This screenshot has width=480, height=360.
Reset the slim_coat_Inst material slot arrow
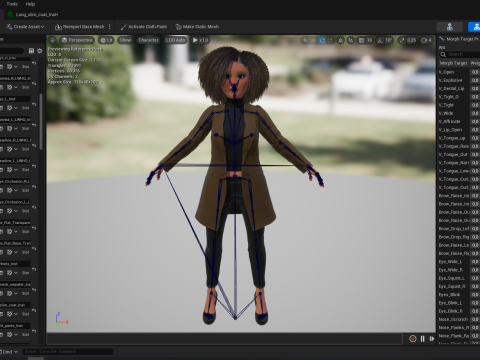click(34, 310)
